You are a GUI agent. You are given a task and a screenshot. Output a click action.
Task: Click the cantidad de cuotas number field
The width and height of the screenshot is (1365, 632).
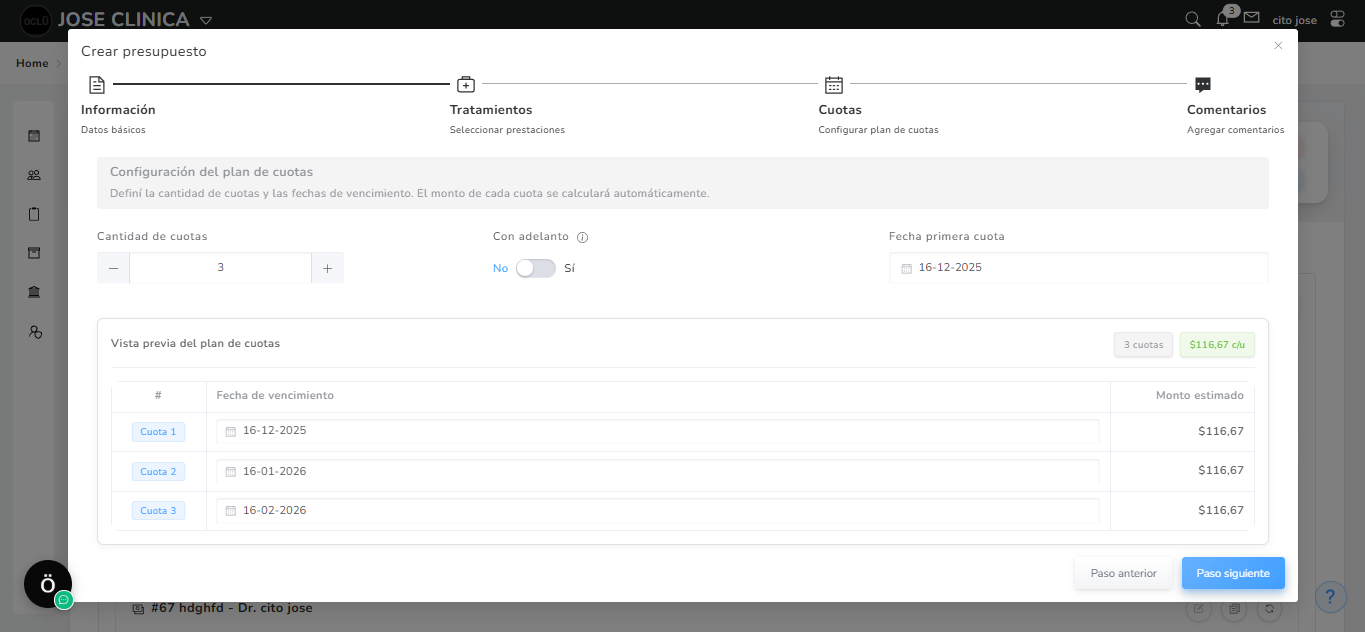coord(220,268)
